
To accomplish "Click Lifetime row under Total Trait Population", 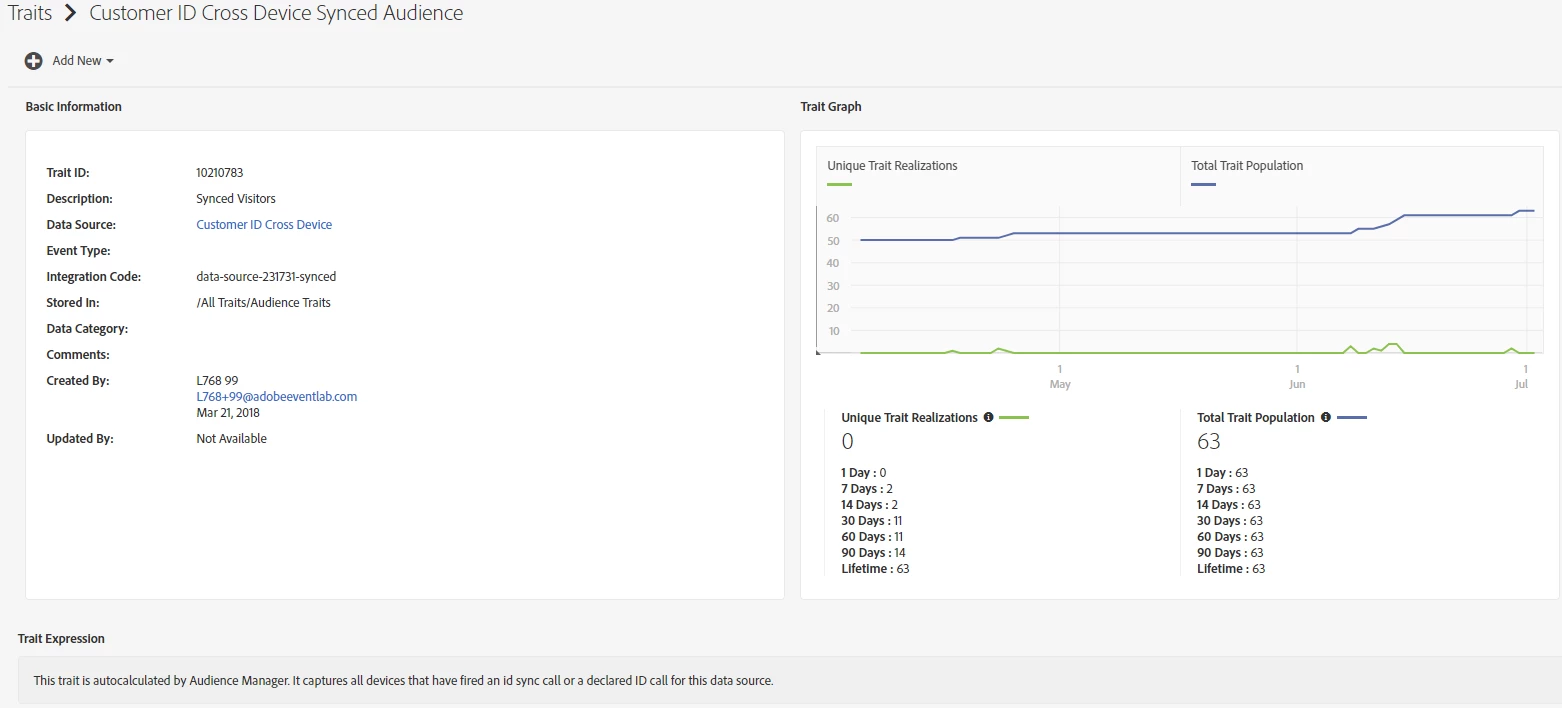I will pos(1231,569).
